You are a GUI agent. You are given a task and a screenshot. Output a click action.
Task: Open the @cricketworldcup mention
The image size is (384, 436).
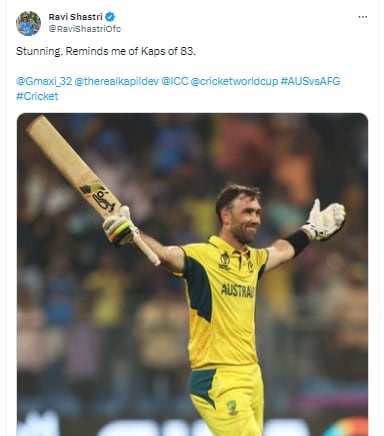click(234, 81)
